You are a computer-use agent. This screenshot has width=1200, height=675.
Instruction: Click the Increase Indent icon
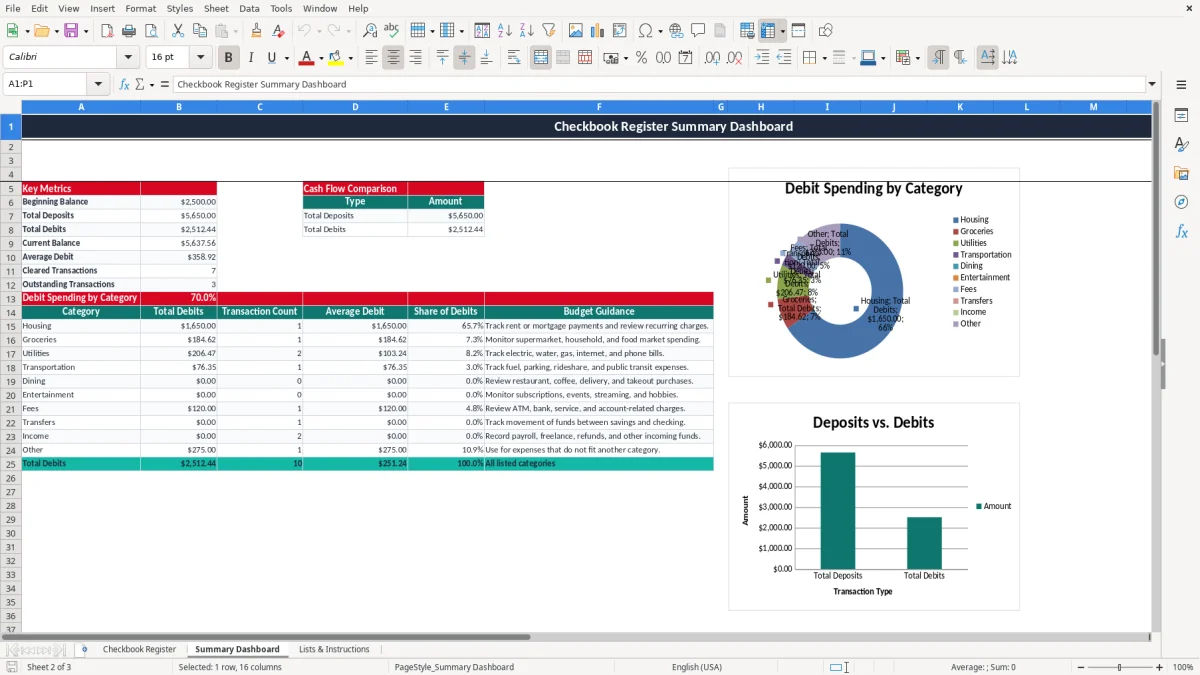(x=762, y=58)
